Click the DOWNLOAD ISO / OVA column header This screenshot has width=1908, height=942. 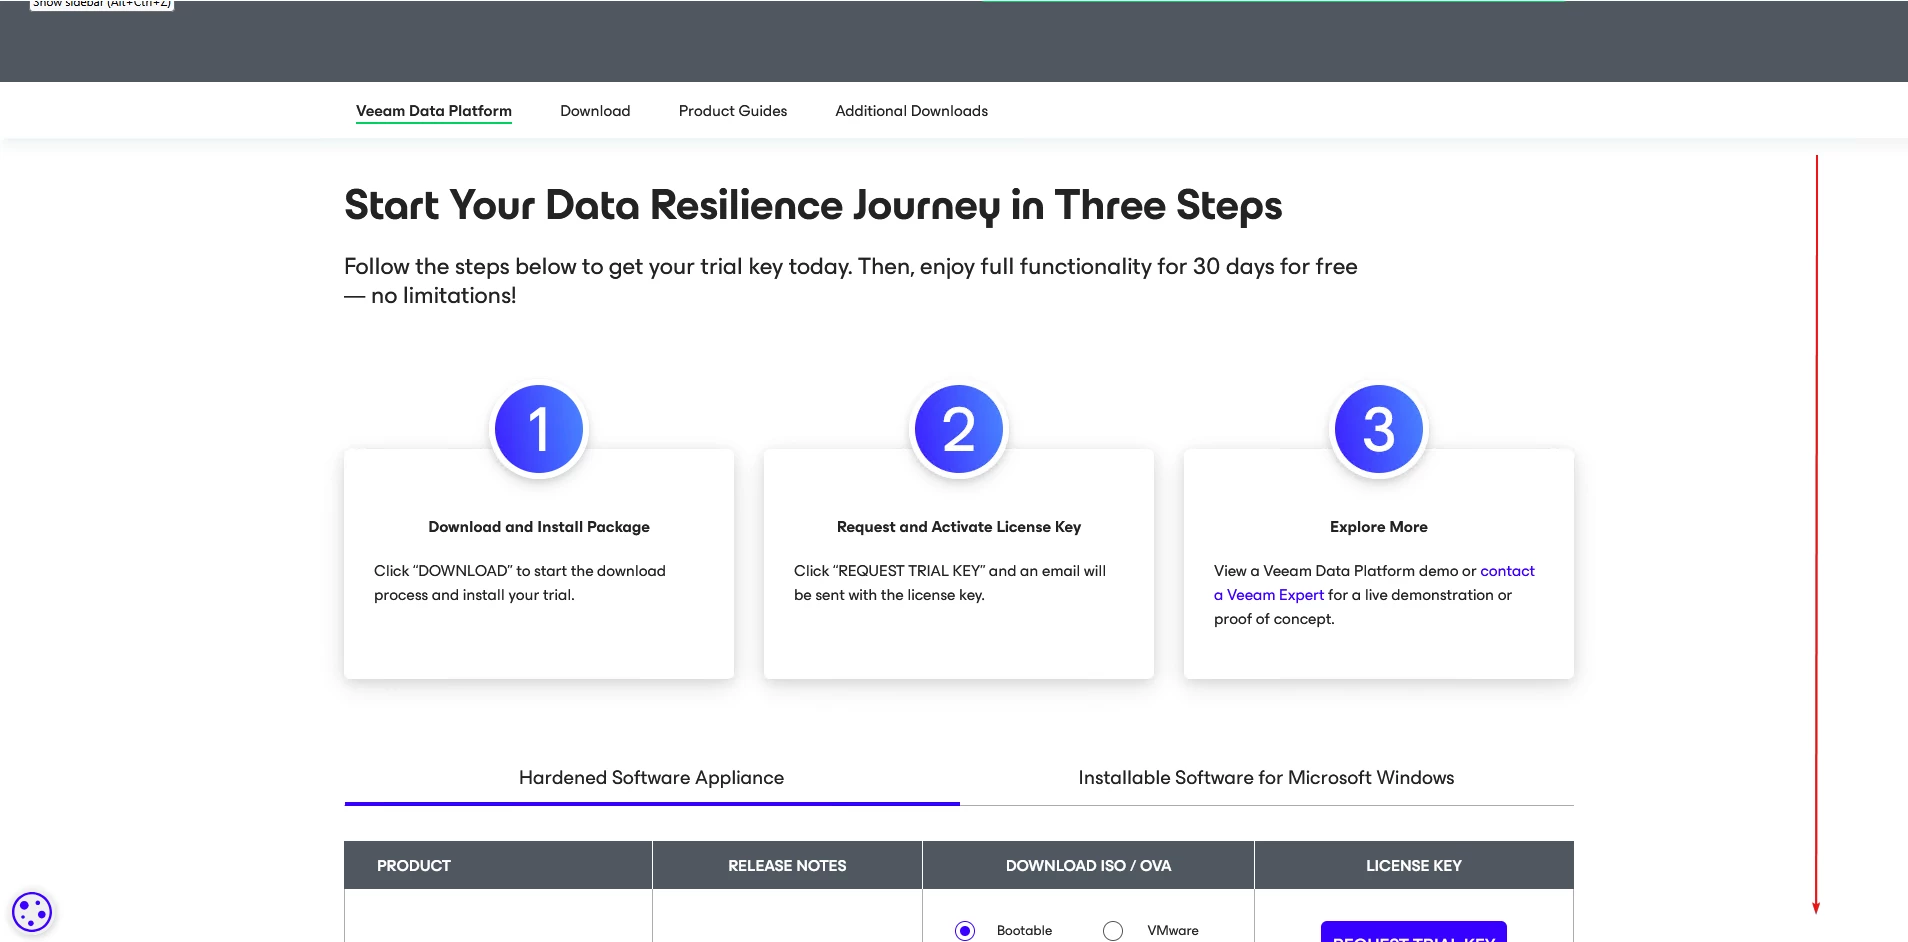[x=1088, y=866]
